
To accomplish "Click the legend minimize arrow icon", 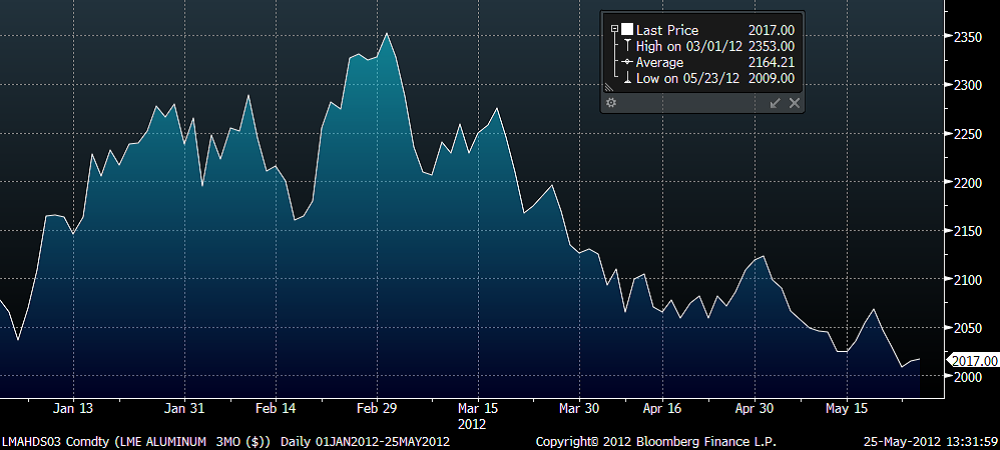I will 774,103.
